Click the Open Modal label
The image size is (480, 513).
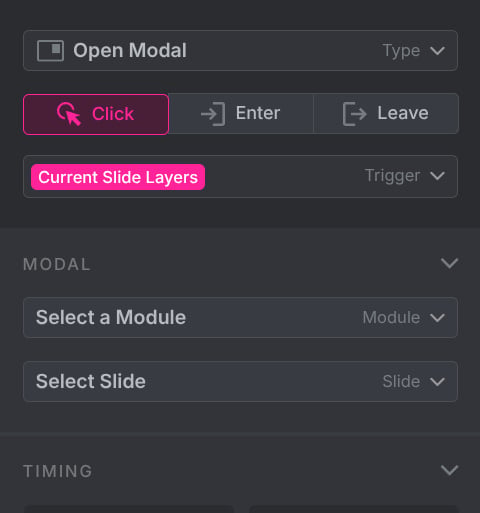[x=130, y=51]
